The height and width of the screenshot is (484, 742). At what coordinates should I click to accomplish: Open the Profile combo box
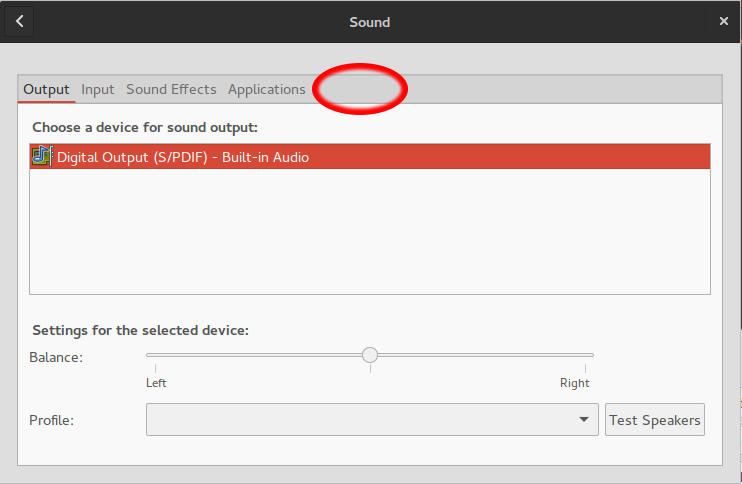[372, 420]
